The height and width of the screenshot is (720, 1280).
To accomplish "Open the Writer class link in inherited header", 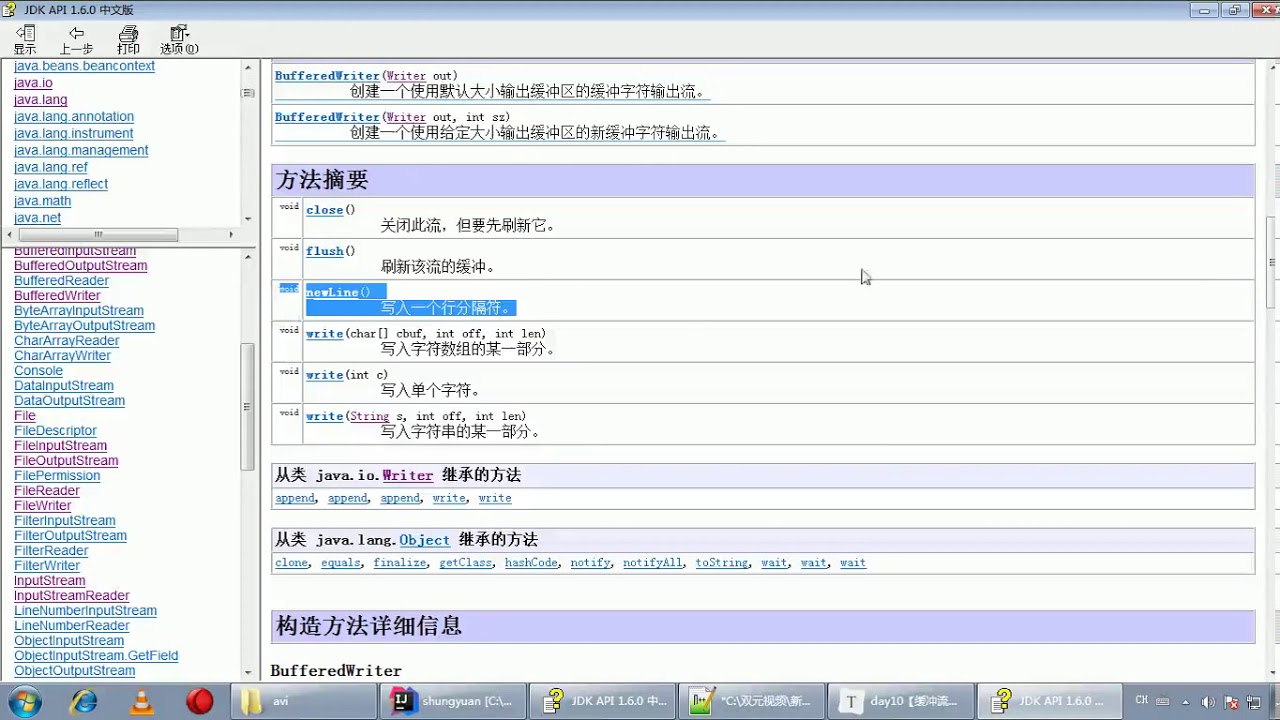I will tap(407, 475).
